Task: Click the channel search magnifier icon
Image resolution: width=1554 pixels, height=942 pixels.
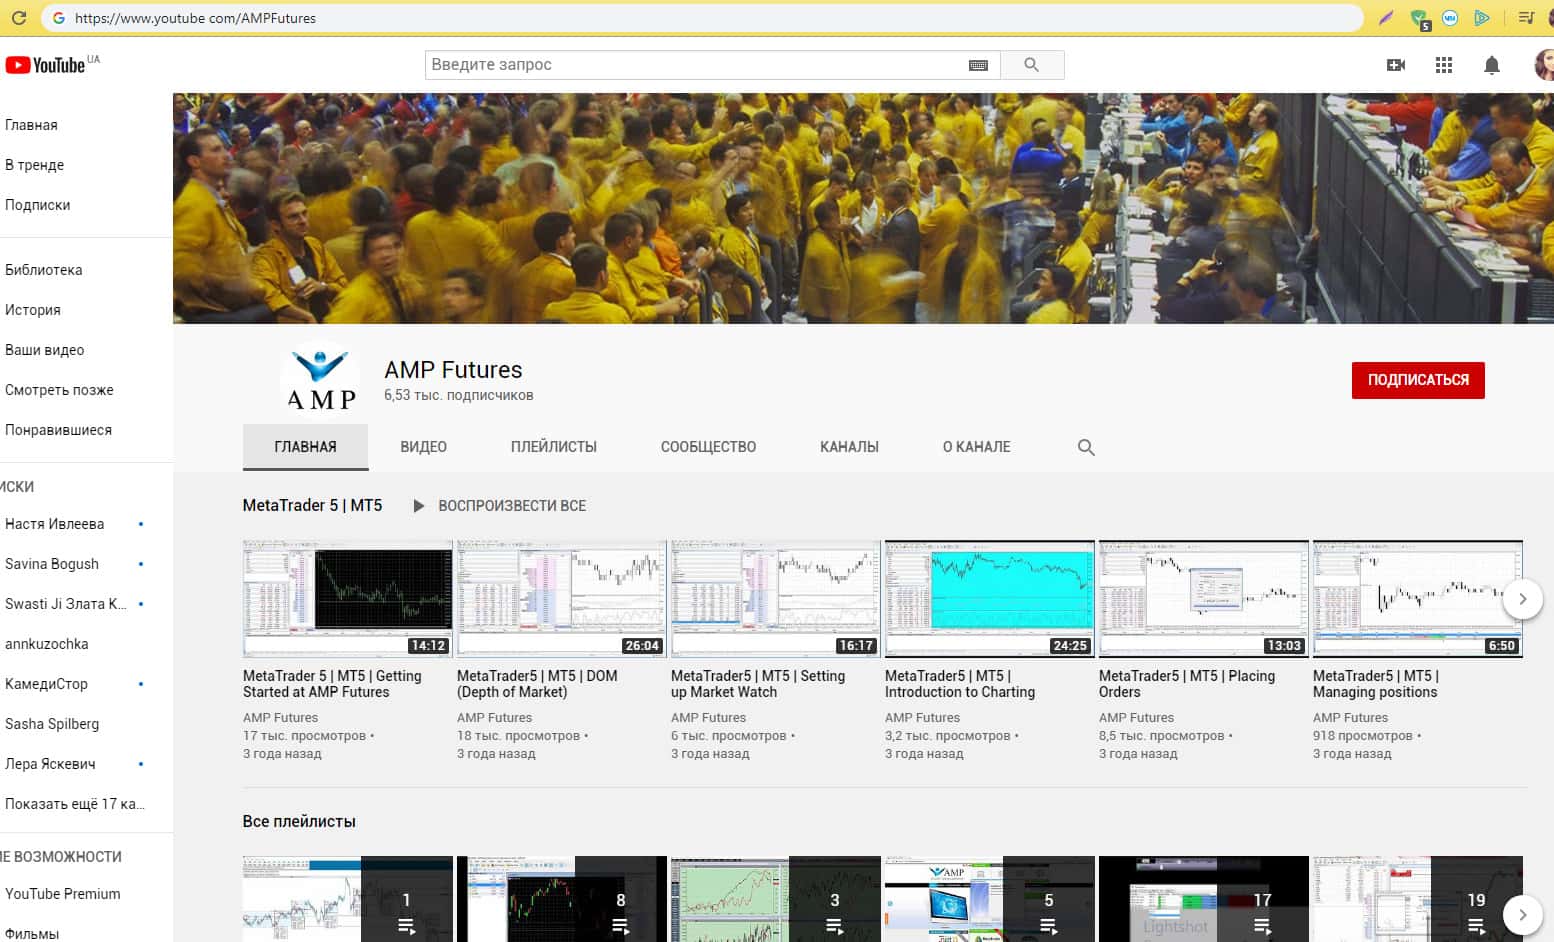Action: click(1086, 447)
